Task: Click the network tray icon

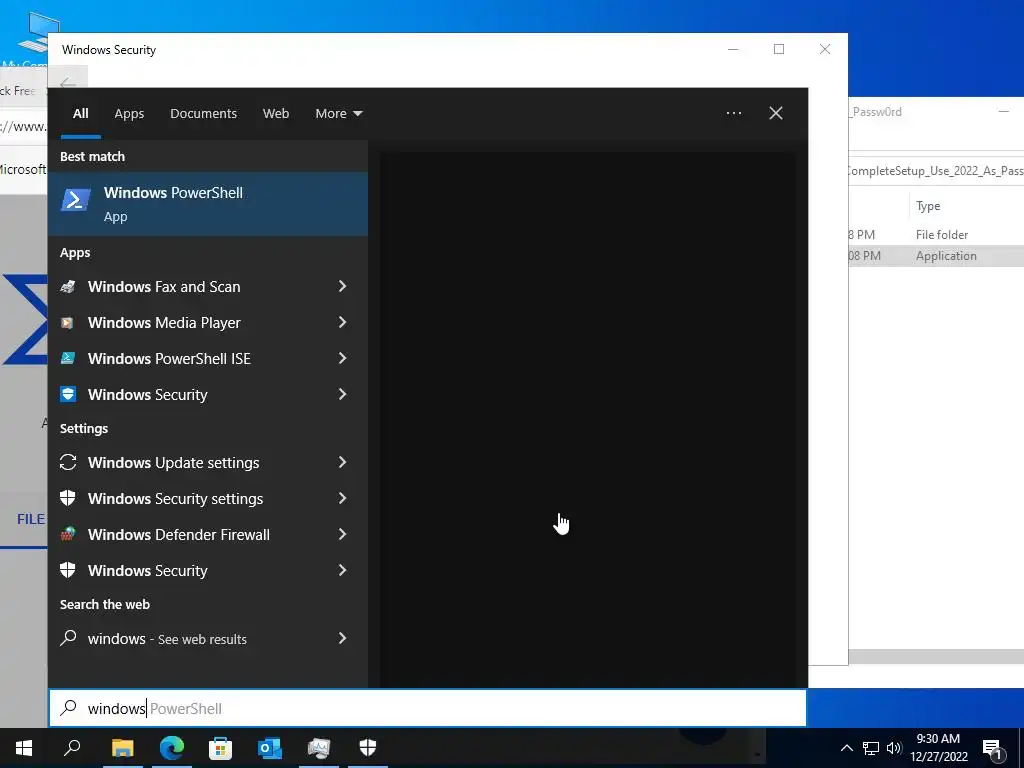Action: click(x=871, y=748)
